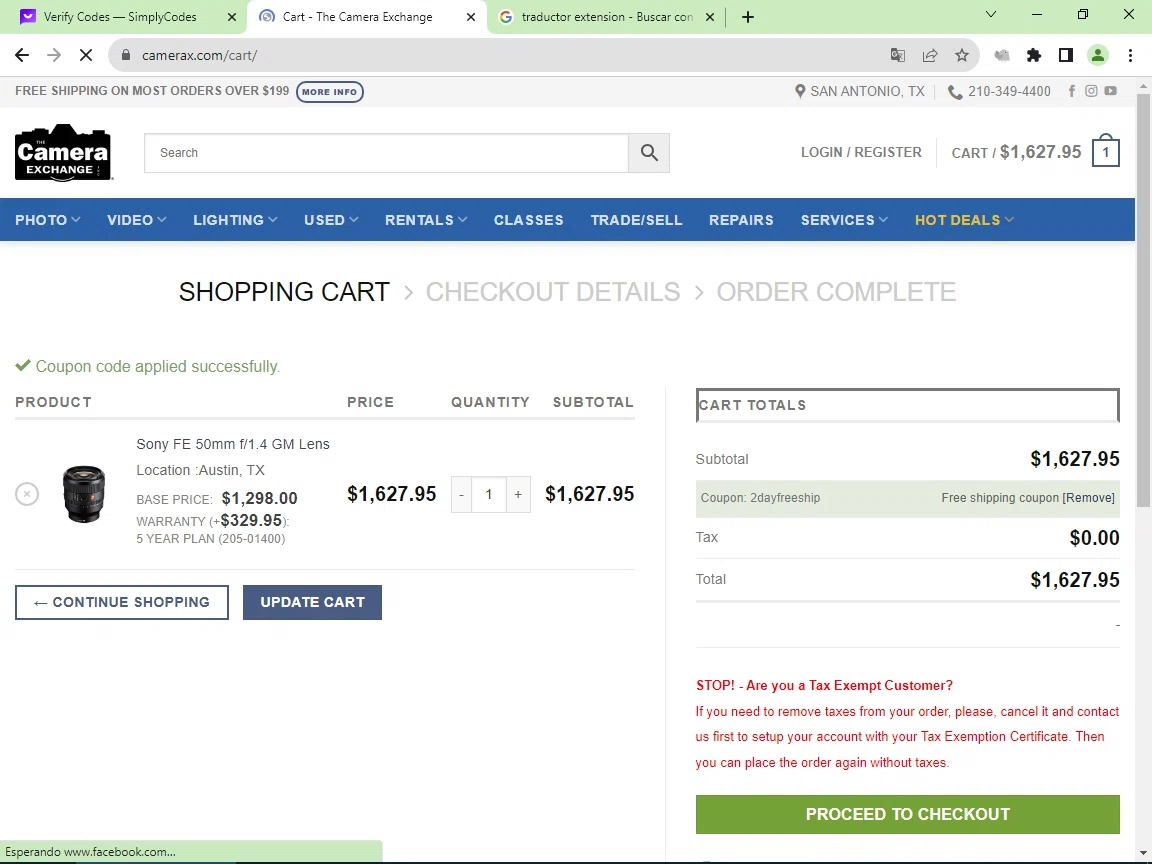Click the quantity input field
The width and height of the screenshot is (1152, 864).
coord(489,494)
